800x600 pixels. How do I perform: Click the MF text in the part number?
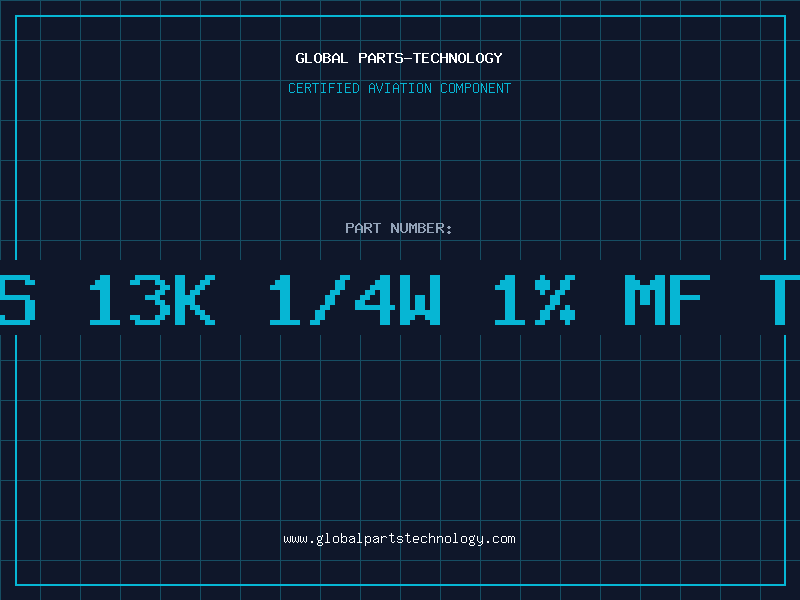click(x=667, y=299)
